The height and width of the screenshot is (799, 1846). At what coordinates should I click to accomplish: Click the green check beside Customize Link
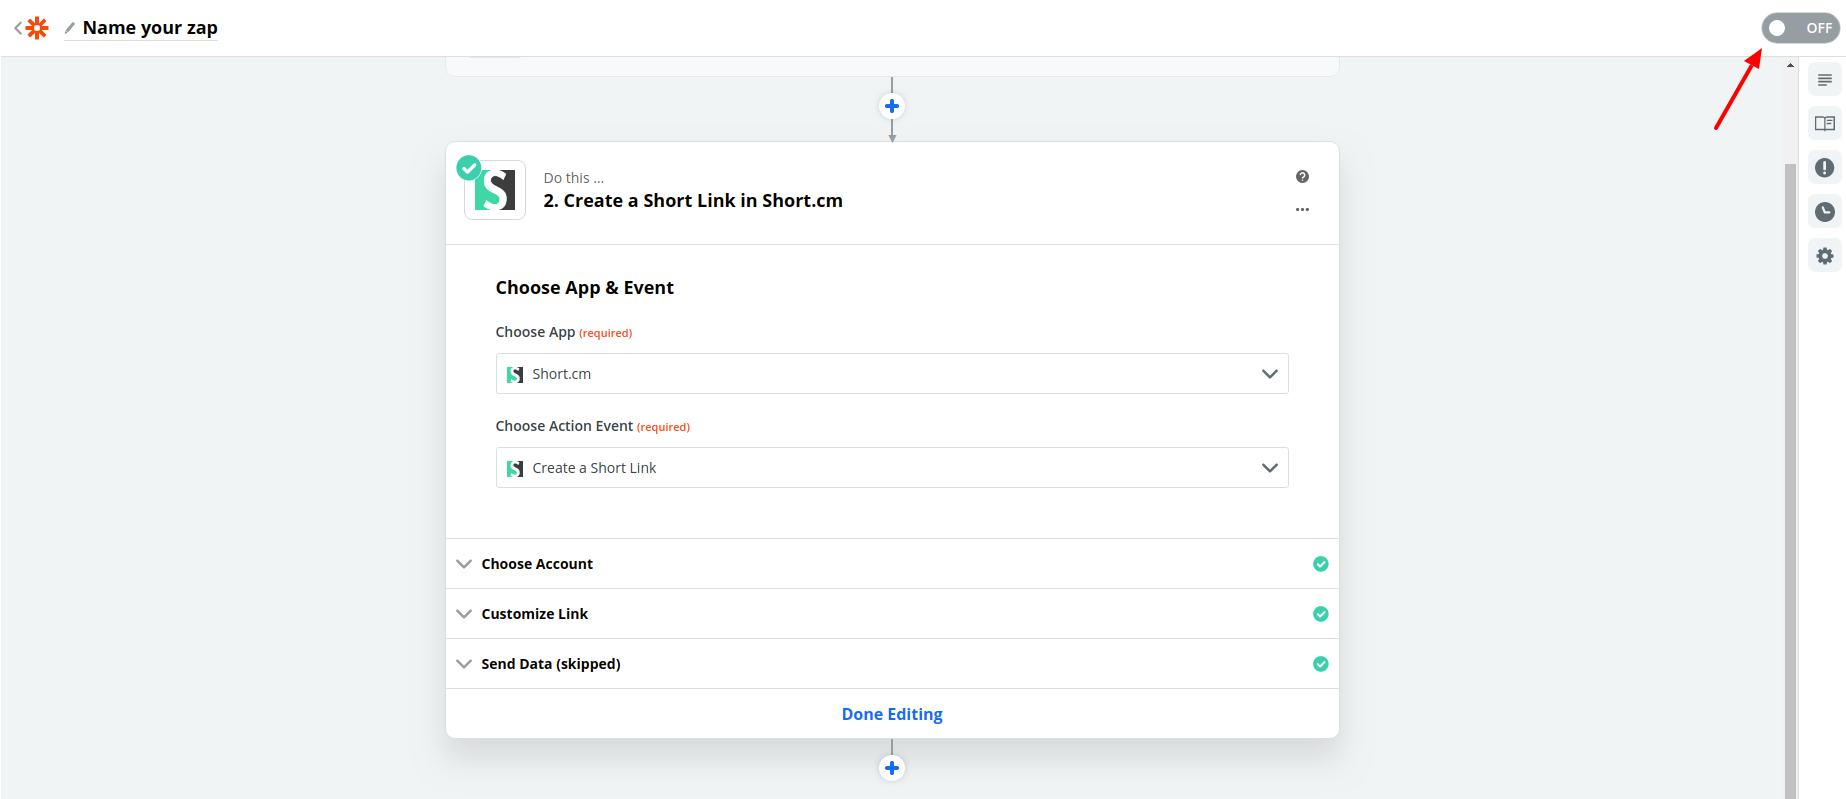[1320, 614]
